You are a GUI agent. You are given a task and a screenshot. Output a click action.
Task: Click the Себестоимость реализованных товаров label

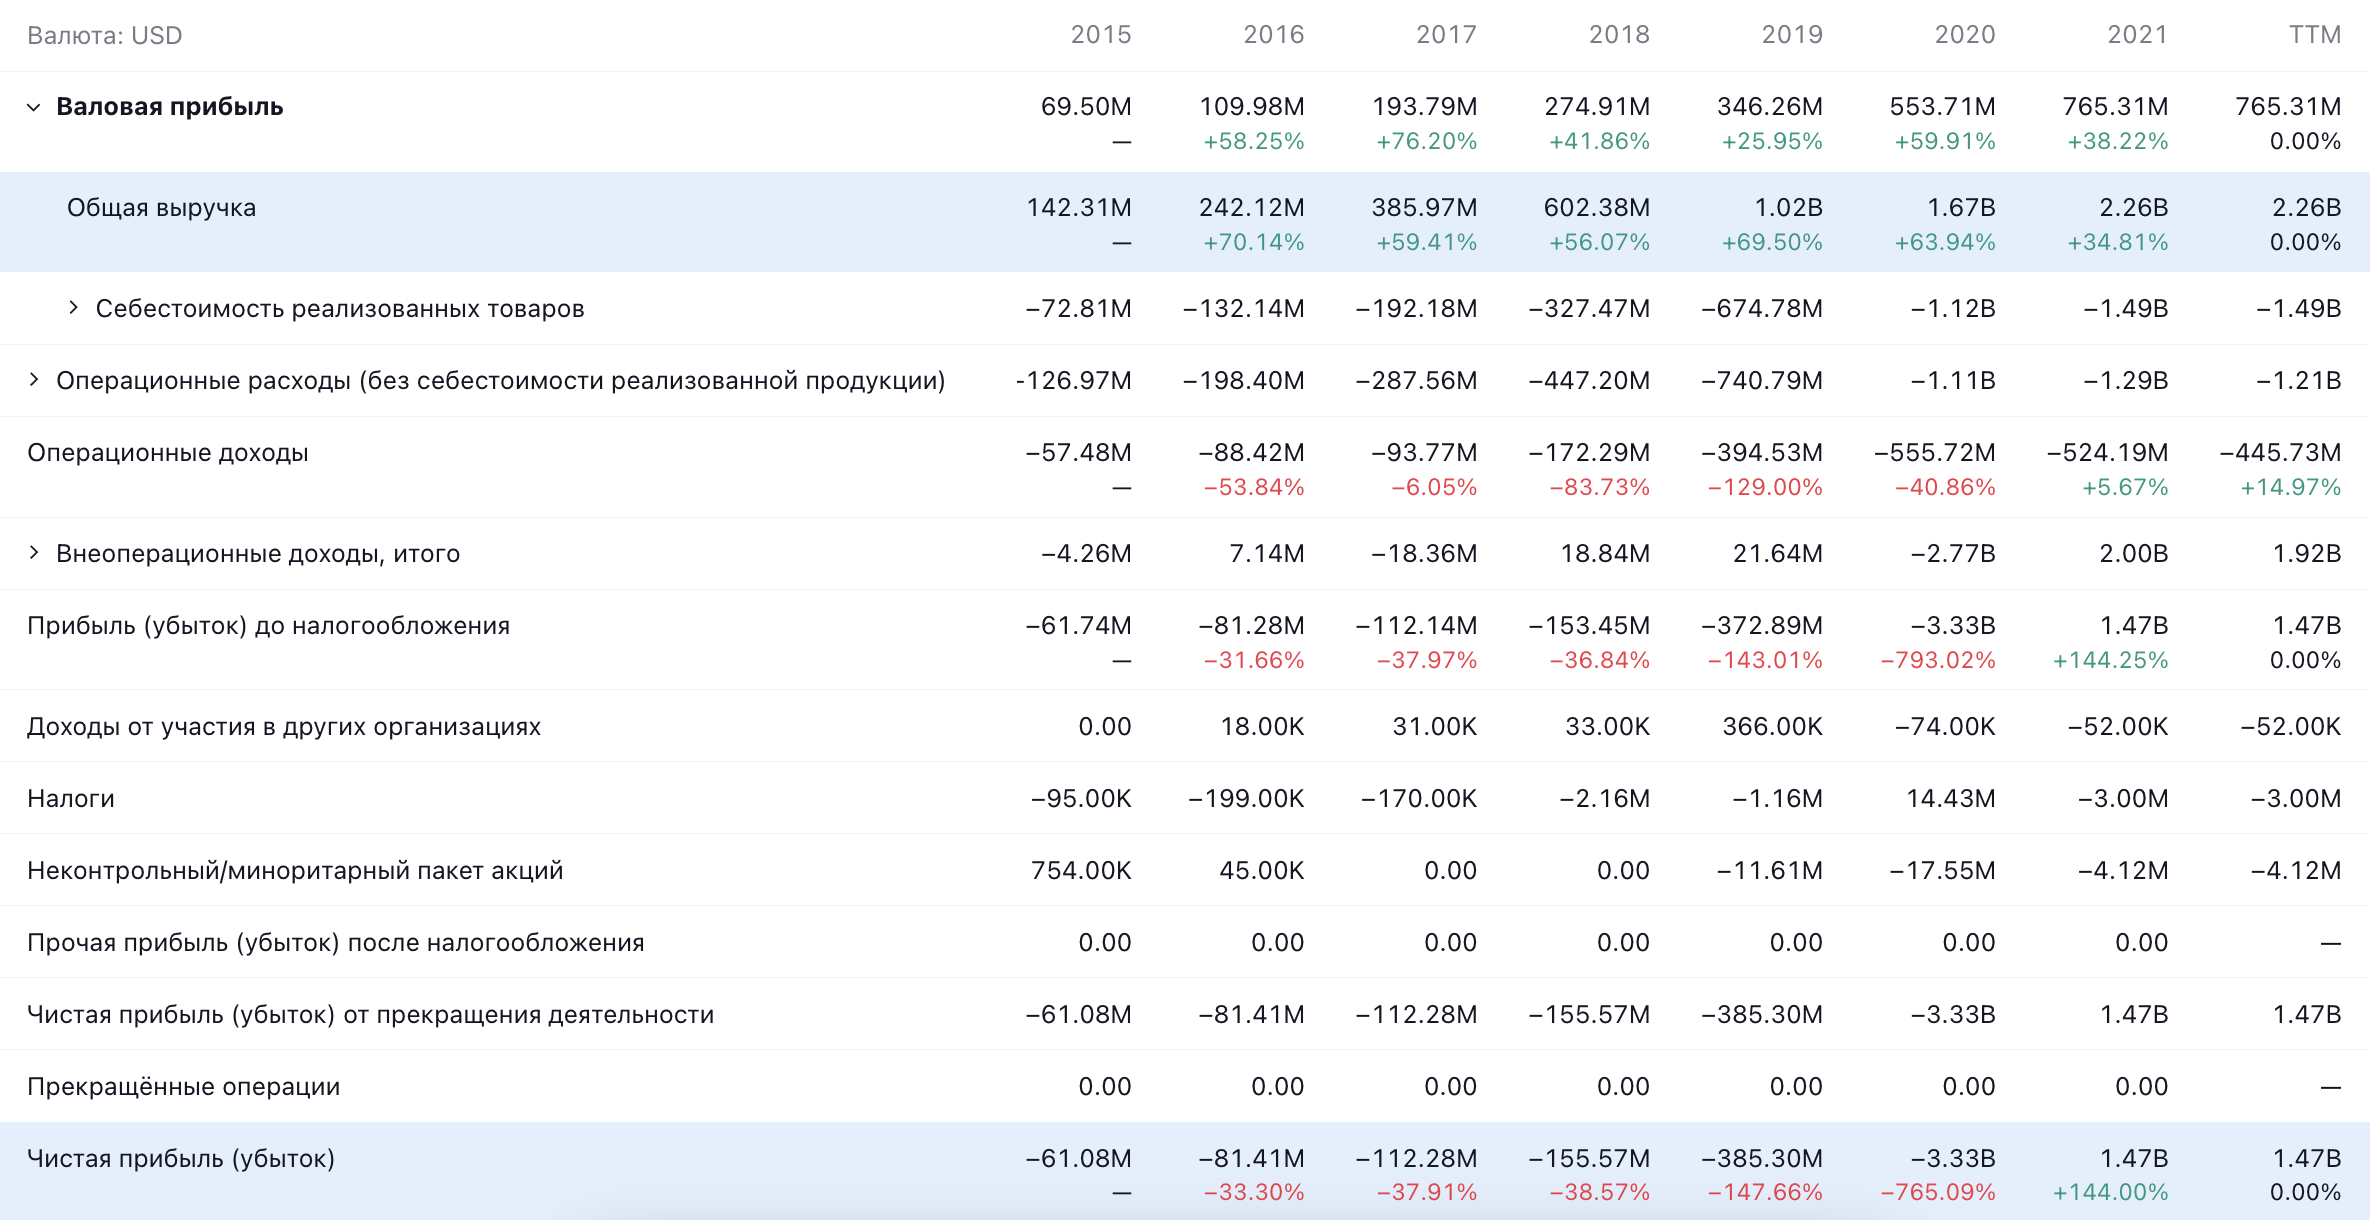pyautogui.click(x=340, y=309)
